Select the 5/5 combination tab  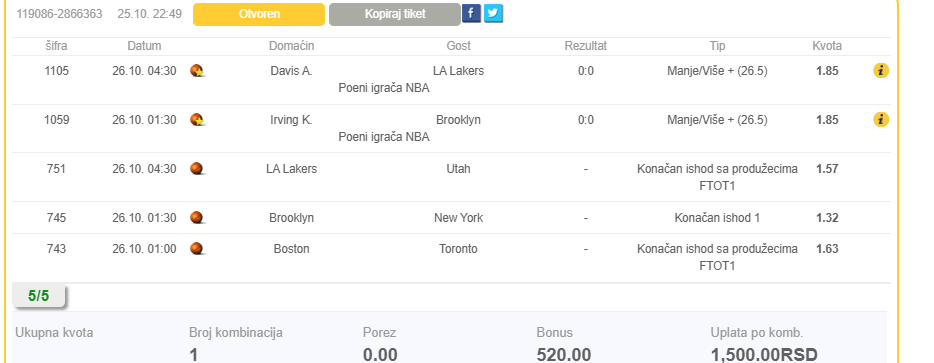pos(39,296)
